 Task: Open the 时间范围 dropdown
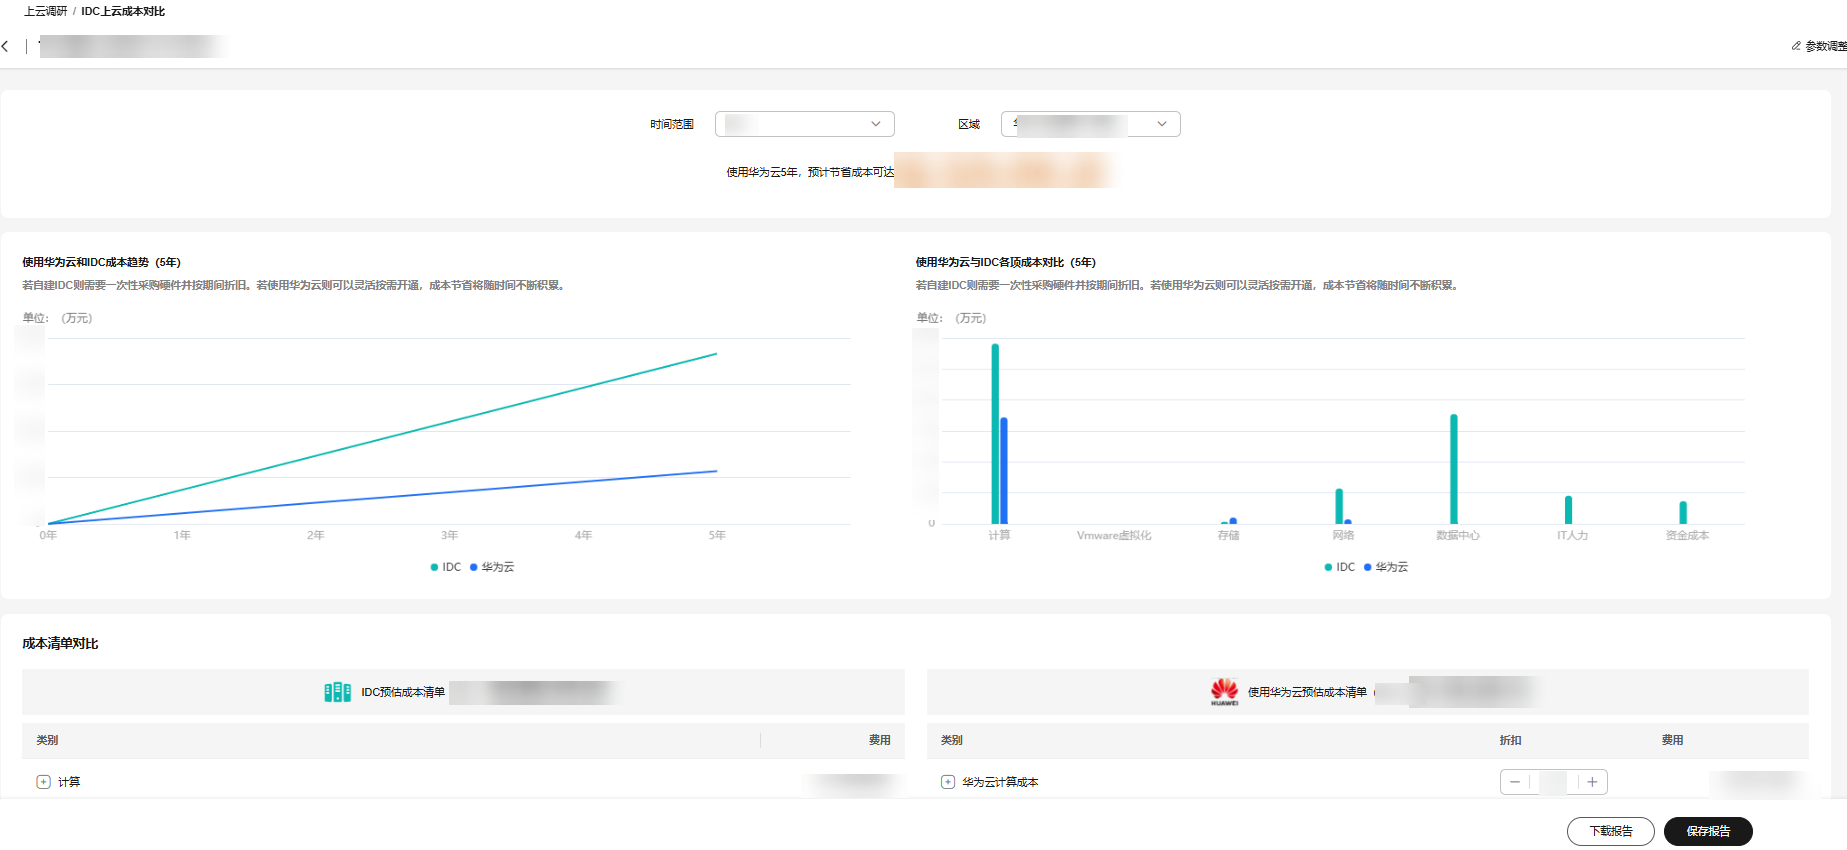805,124
